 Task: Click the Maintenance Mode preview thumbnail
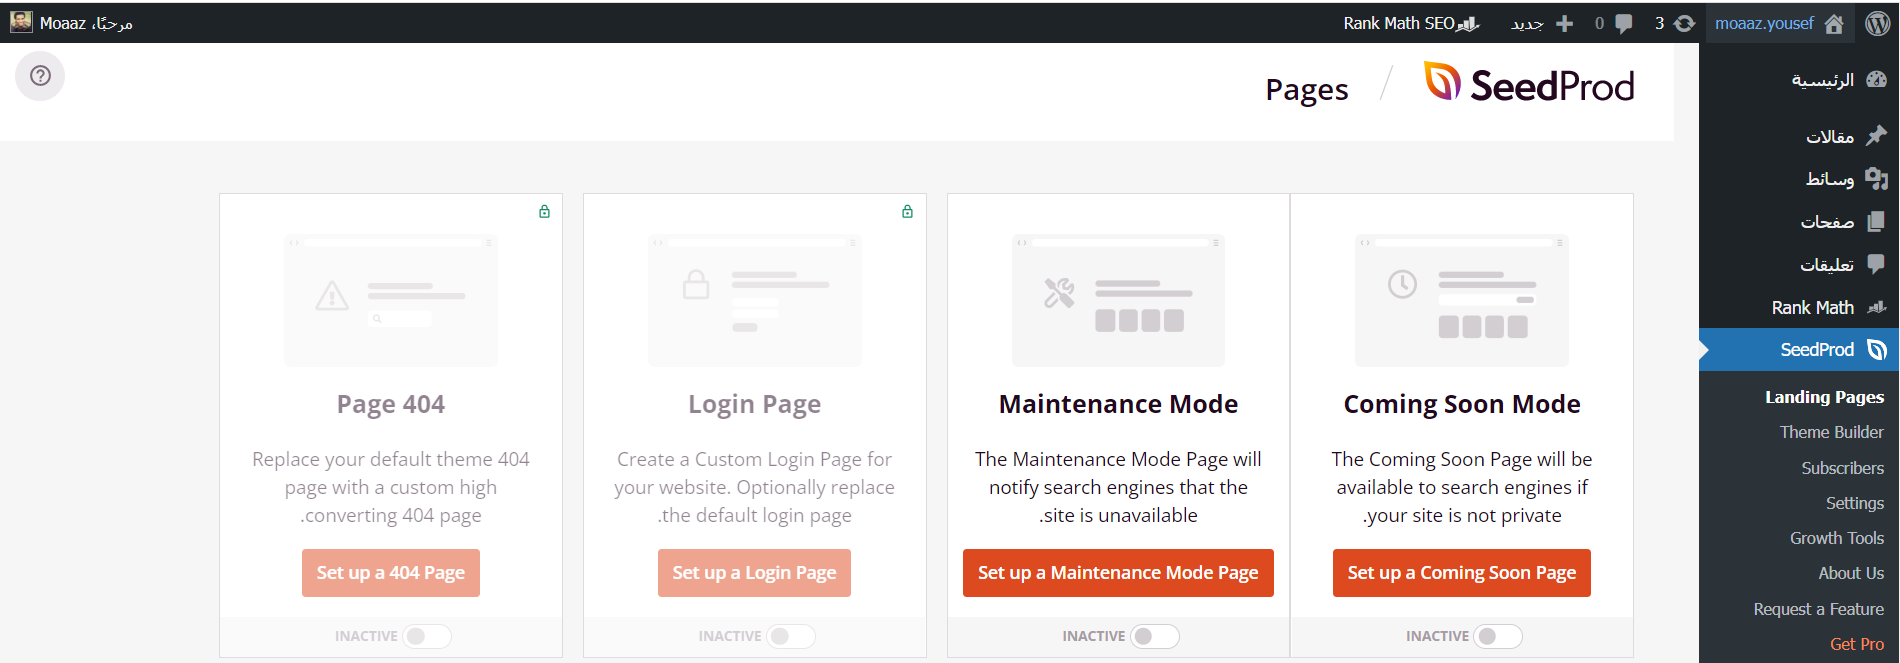point(1118,300)
